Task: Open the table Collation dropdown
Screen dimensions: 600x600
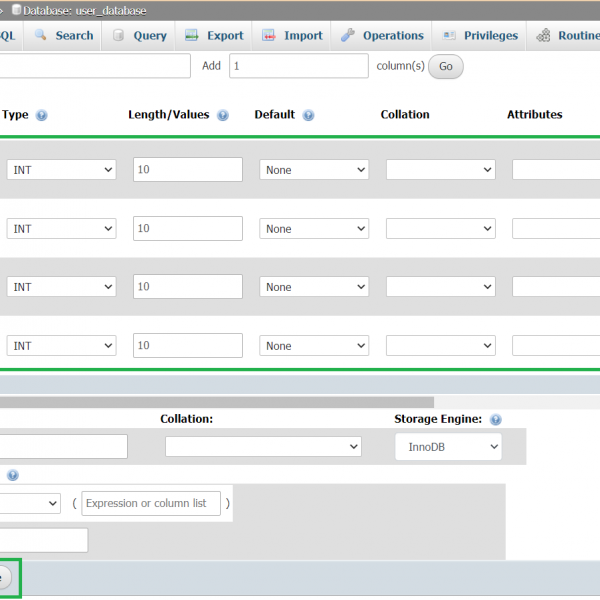Action: 263,446
